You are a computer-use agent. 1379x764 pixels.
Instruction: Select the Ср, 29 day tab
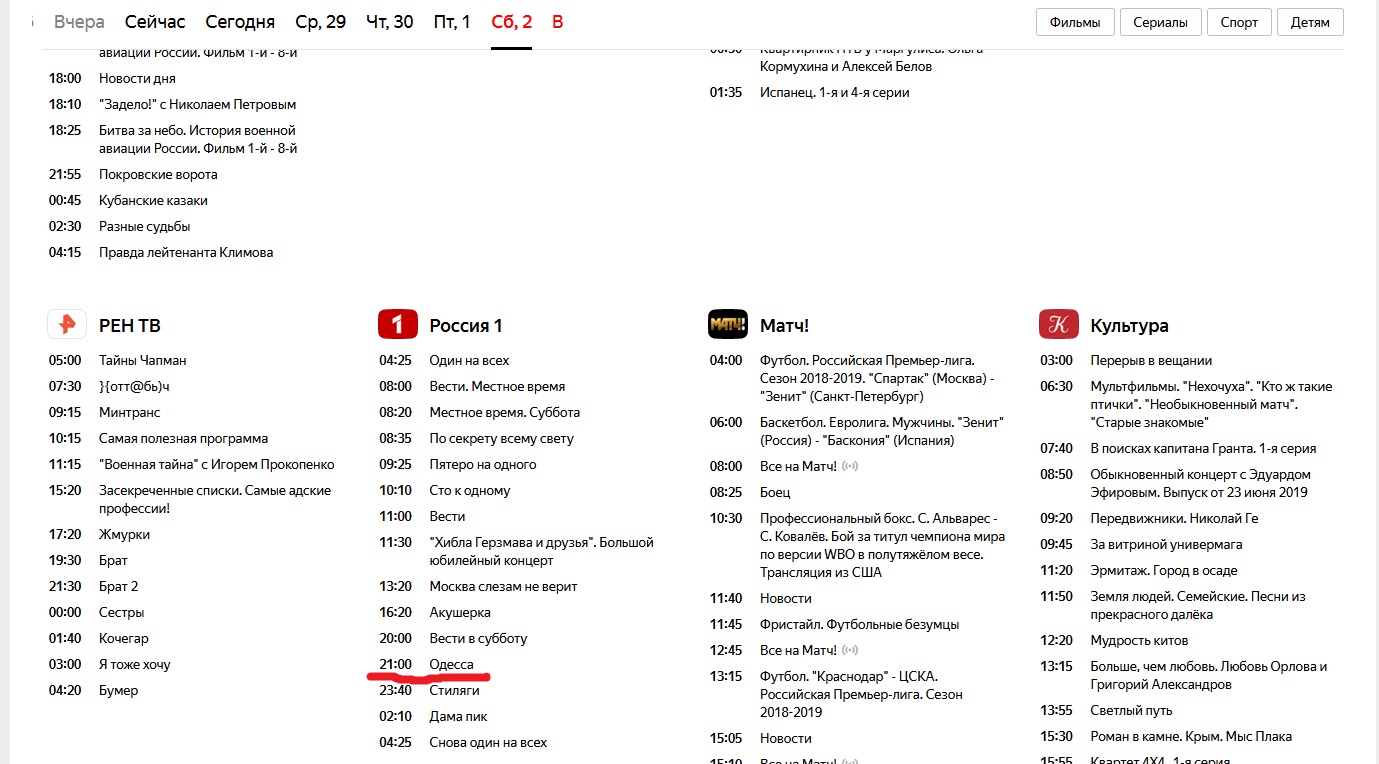321,22
